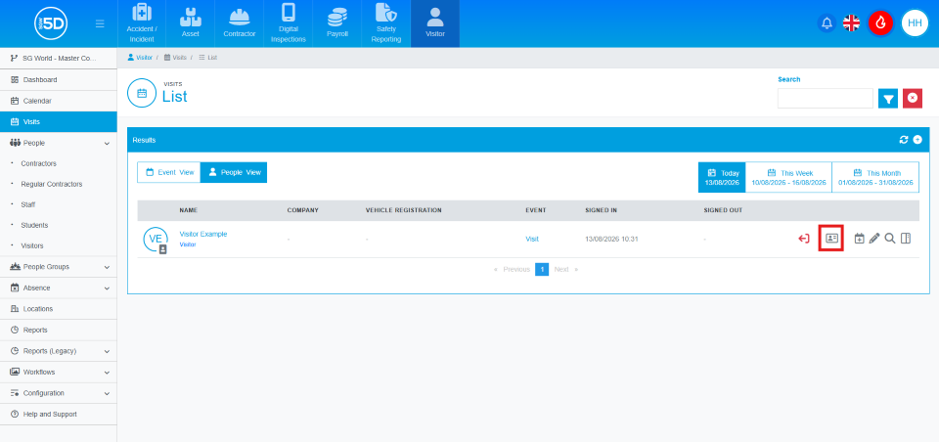The image size is (939, 442).
Task: Expand the Configuration sidebar section
Action: click(58, 393)
